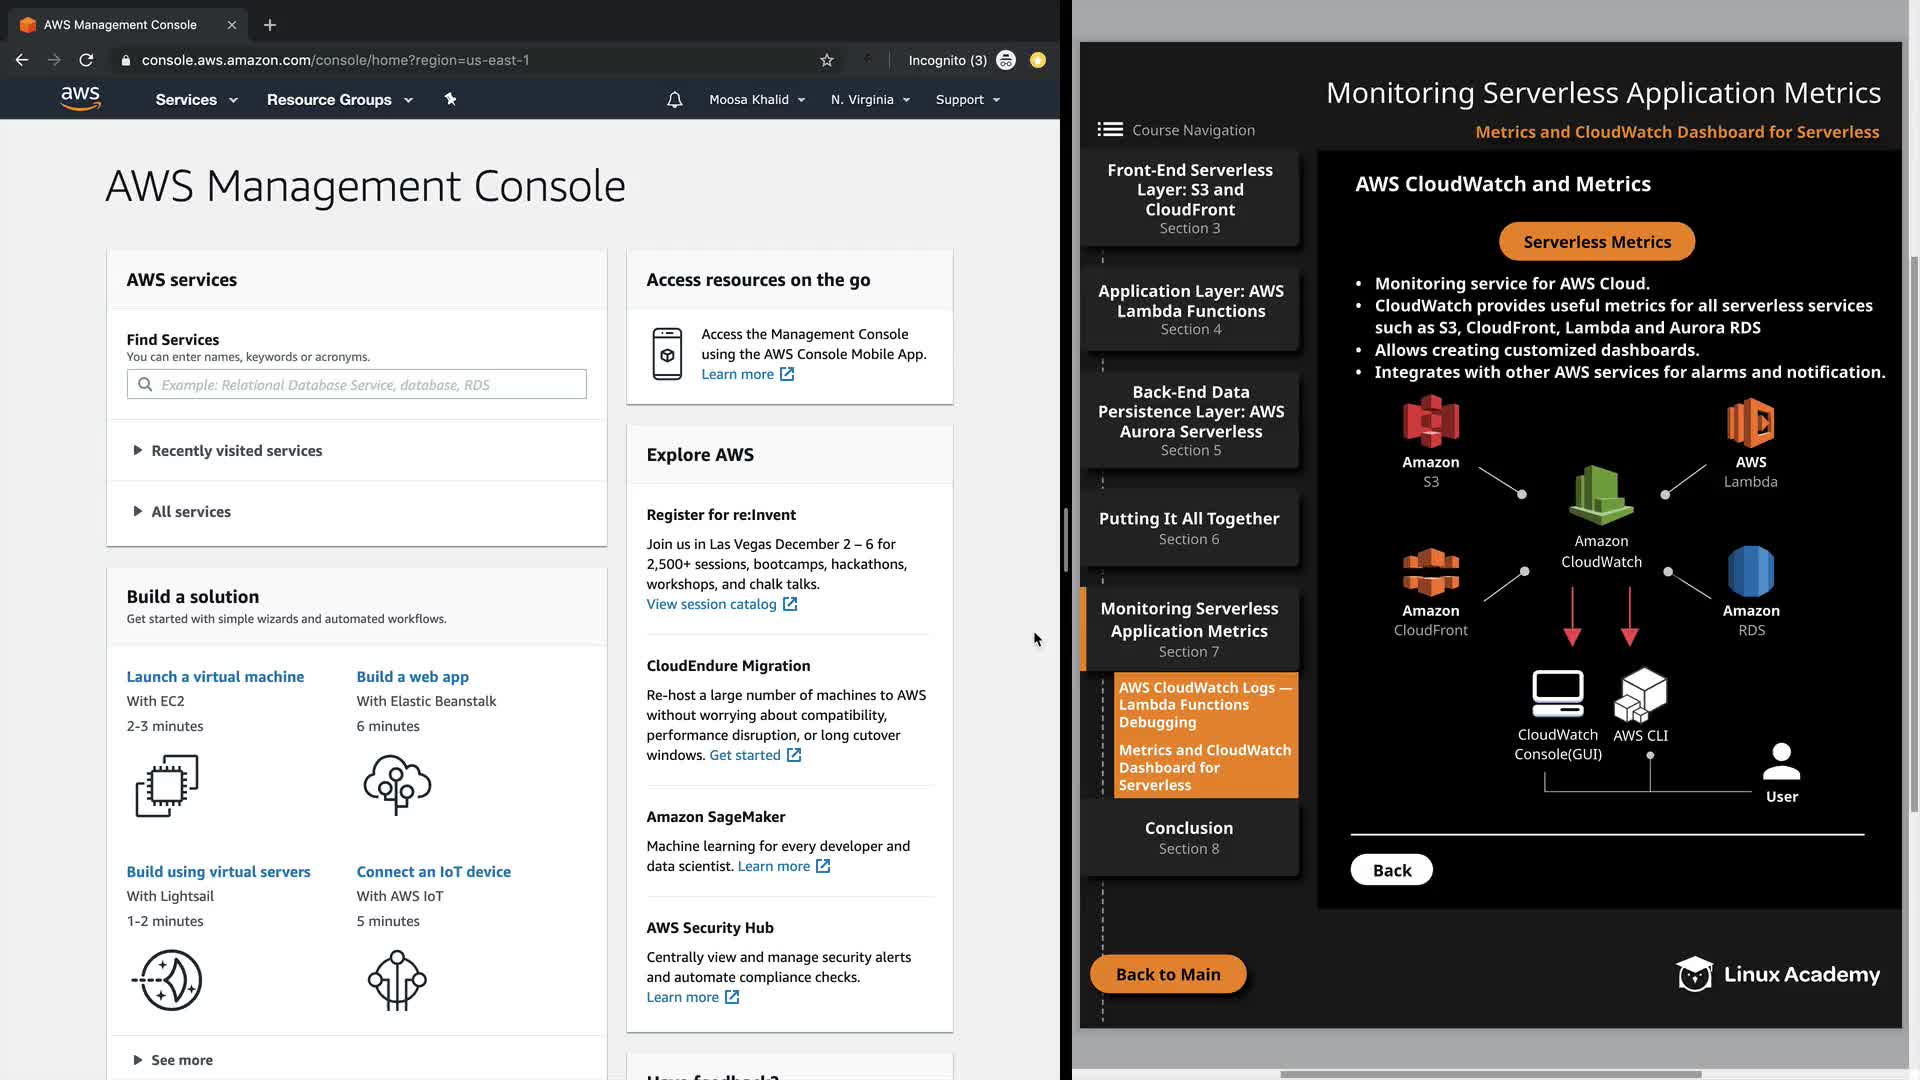Select Putting It All Together section
The image size is (1920, 1080).
pyautogui.click(x=1189, y=528)
